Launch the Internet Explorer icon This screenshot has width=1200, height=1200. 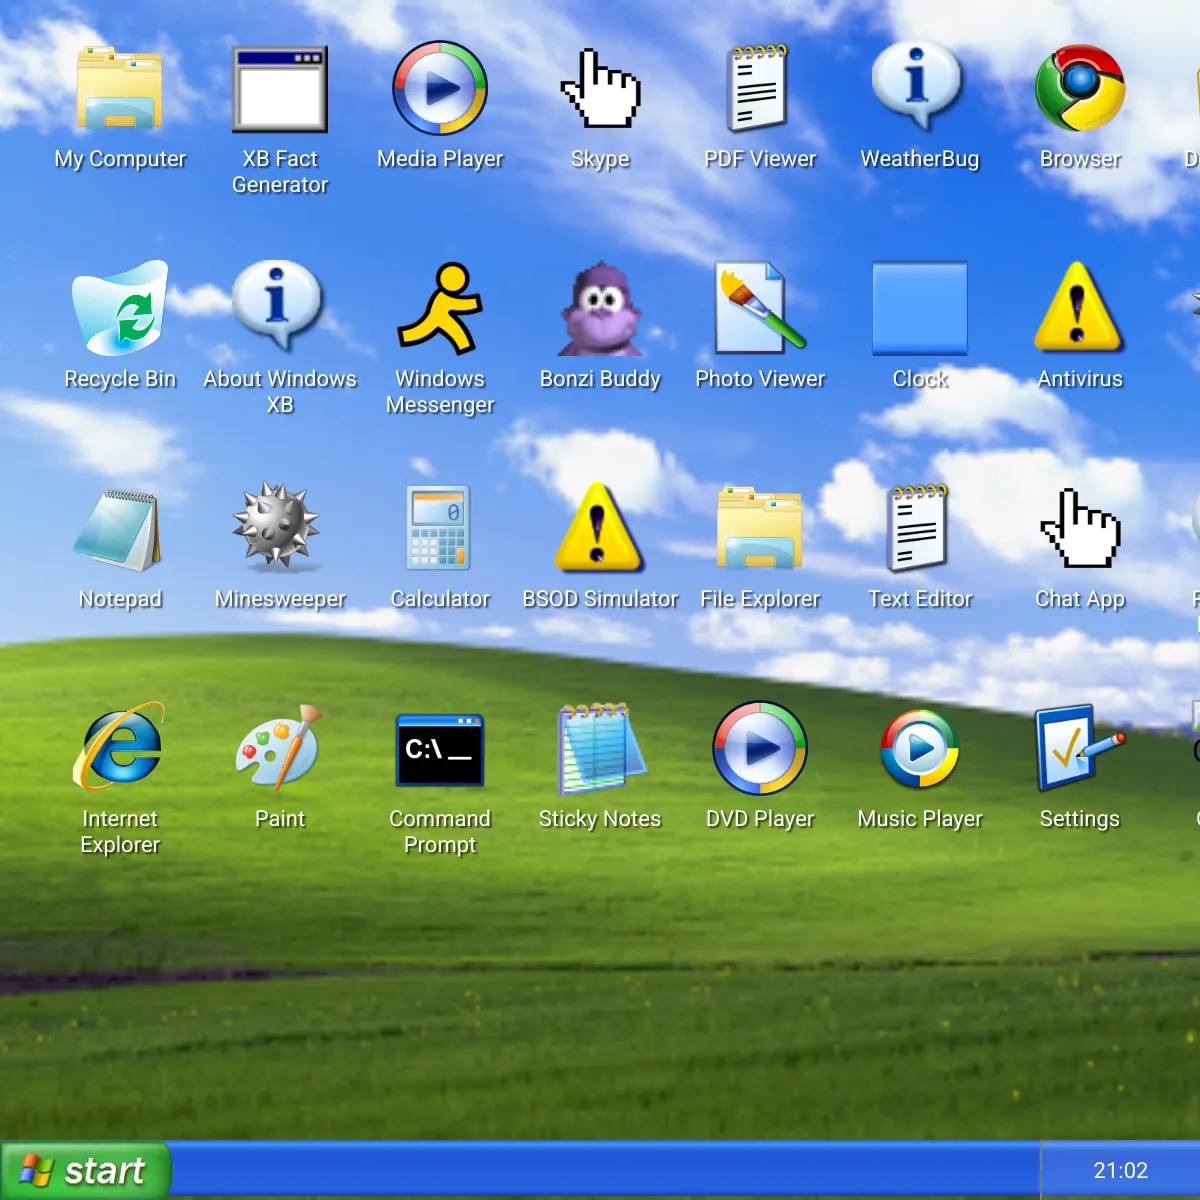pyautogui.click(x=120, y=748)
